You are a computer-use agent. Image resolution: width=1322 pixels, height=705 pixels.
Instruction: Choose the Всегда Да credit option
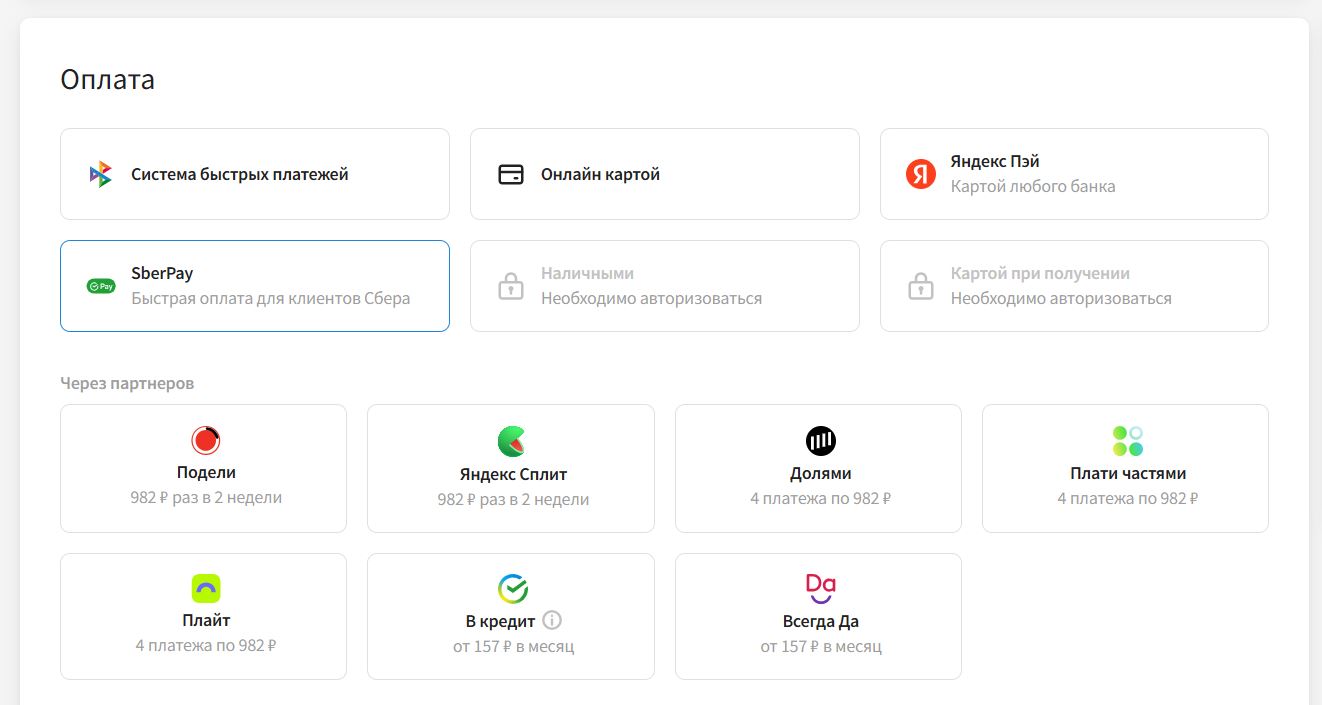818,616
